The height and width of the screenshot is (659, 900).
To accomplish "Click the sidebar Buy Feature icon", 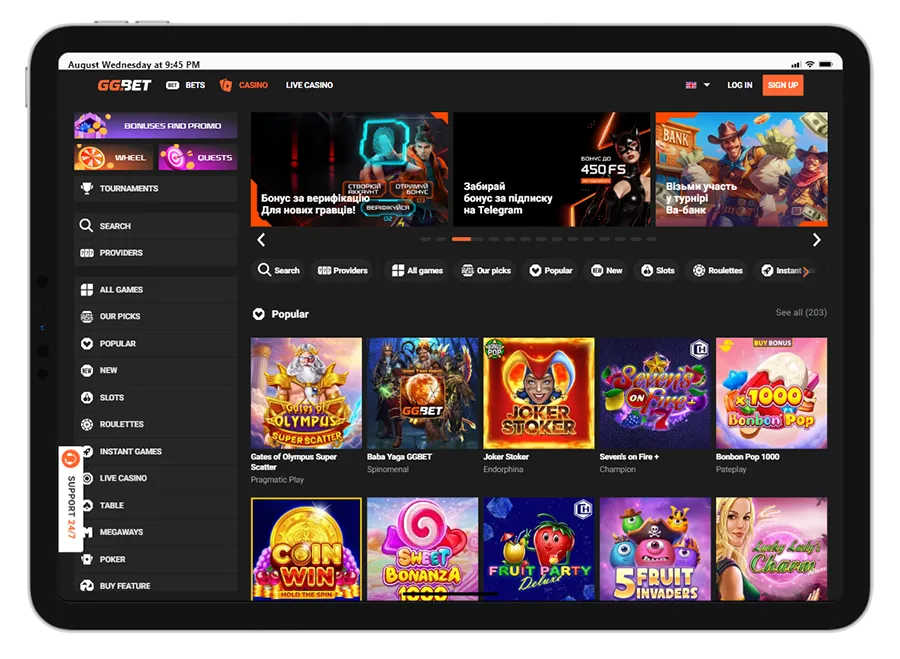I will pyautogui.click(x=87, y=586).
